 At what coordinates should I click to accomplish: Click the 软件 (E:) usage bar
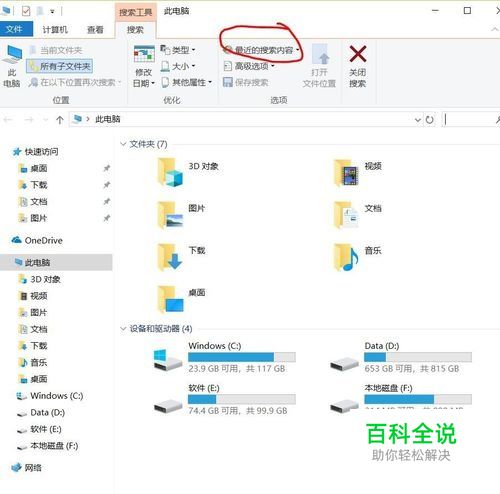pyautogui.click(x=242, y=399)
